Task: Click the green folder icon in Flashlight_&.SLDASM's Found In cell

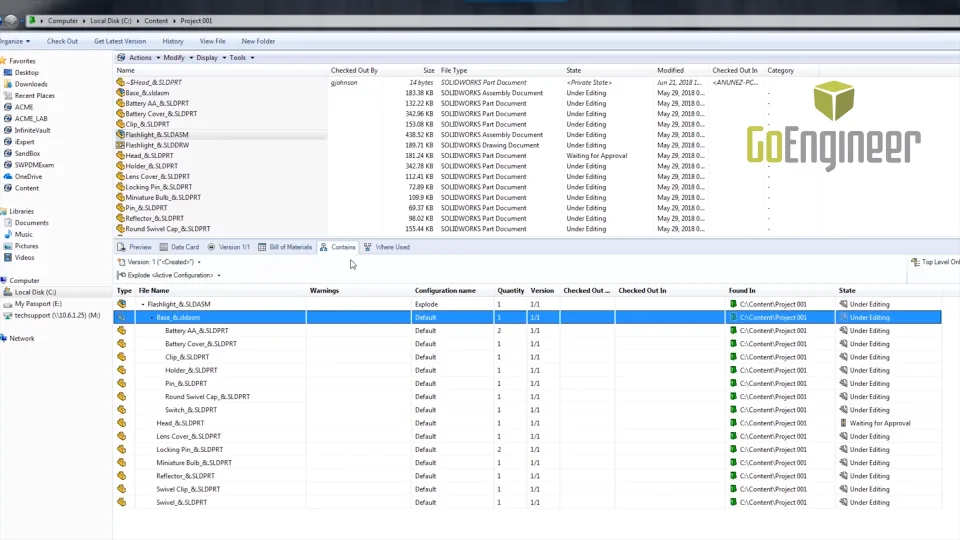Action: coord(733,304)
